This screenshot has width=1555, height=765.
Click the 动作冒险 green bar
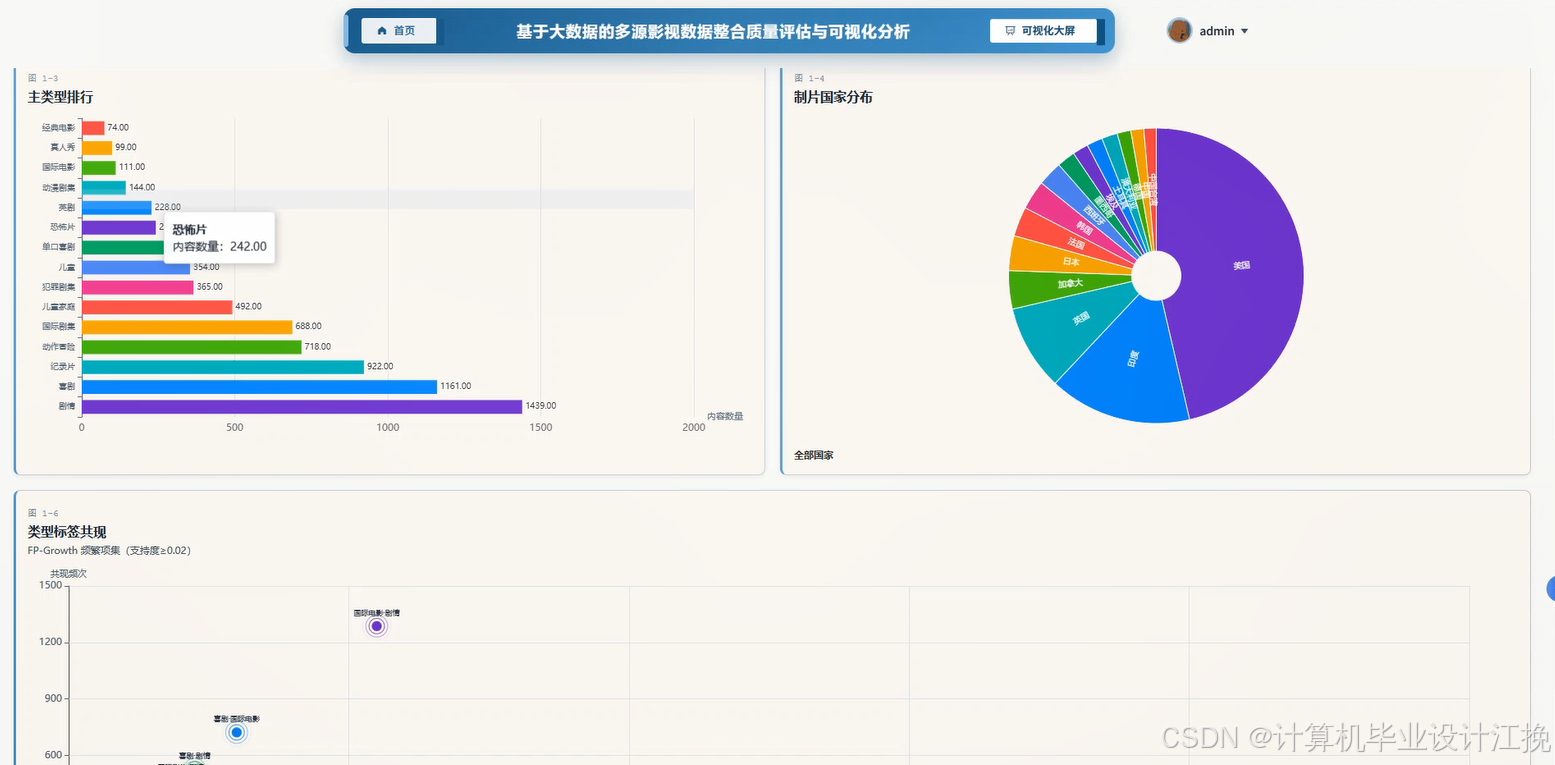click(x=191, y=347)
